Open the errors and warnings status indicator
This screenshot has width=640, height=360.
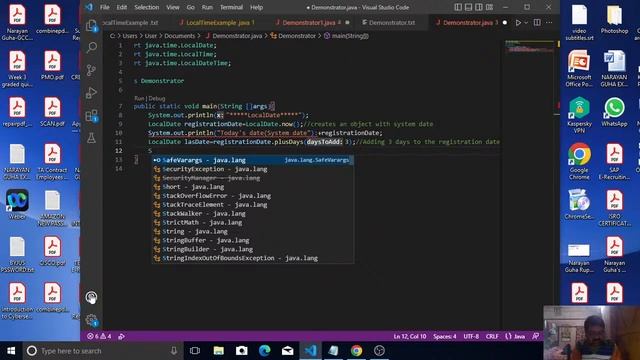[x=99, y=336]
